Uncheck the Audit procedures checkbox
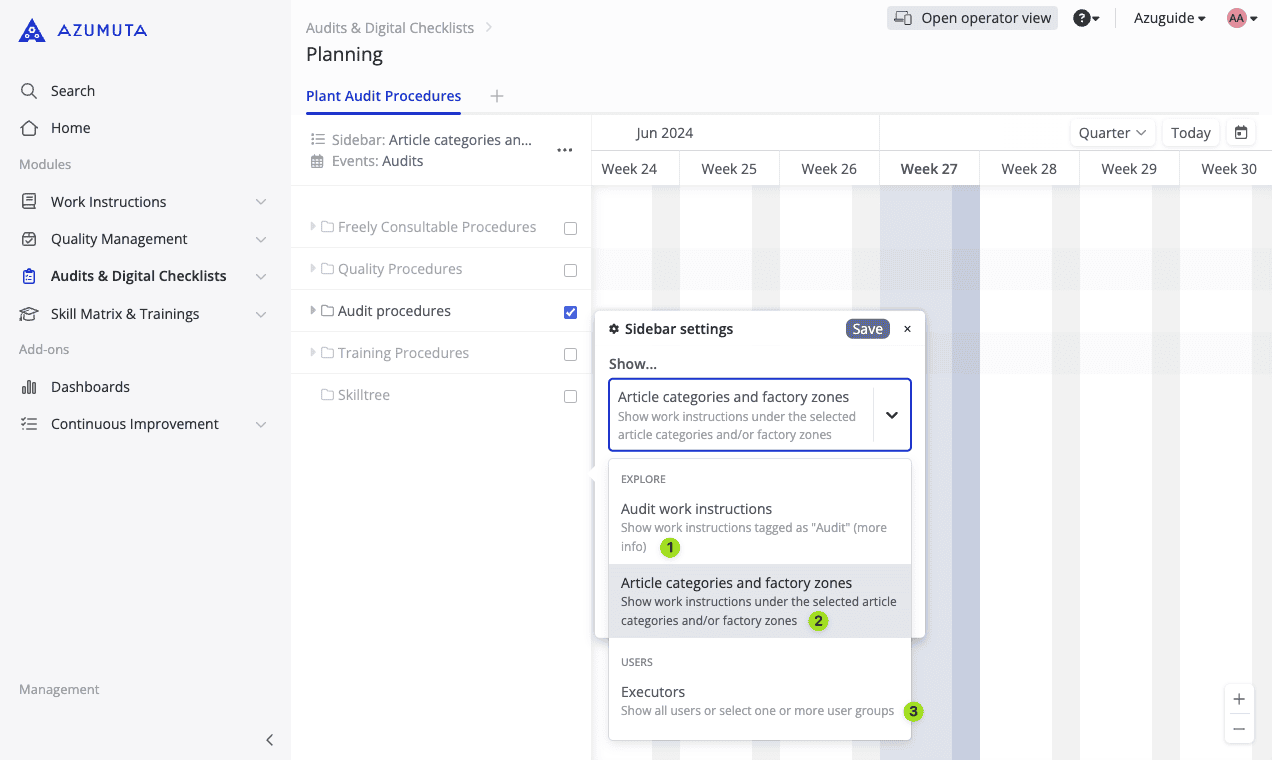 coord(571,312)
